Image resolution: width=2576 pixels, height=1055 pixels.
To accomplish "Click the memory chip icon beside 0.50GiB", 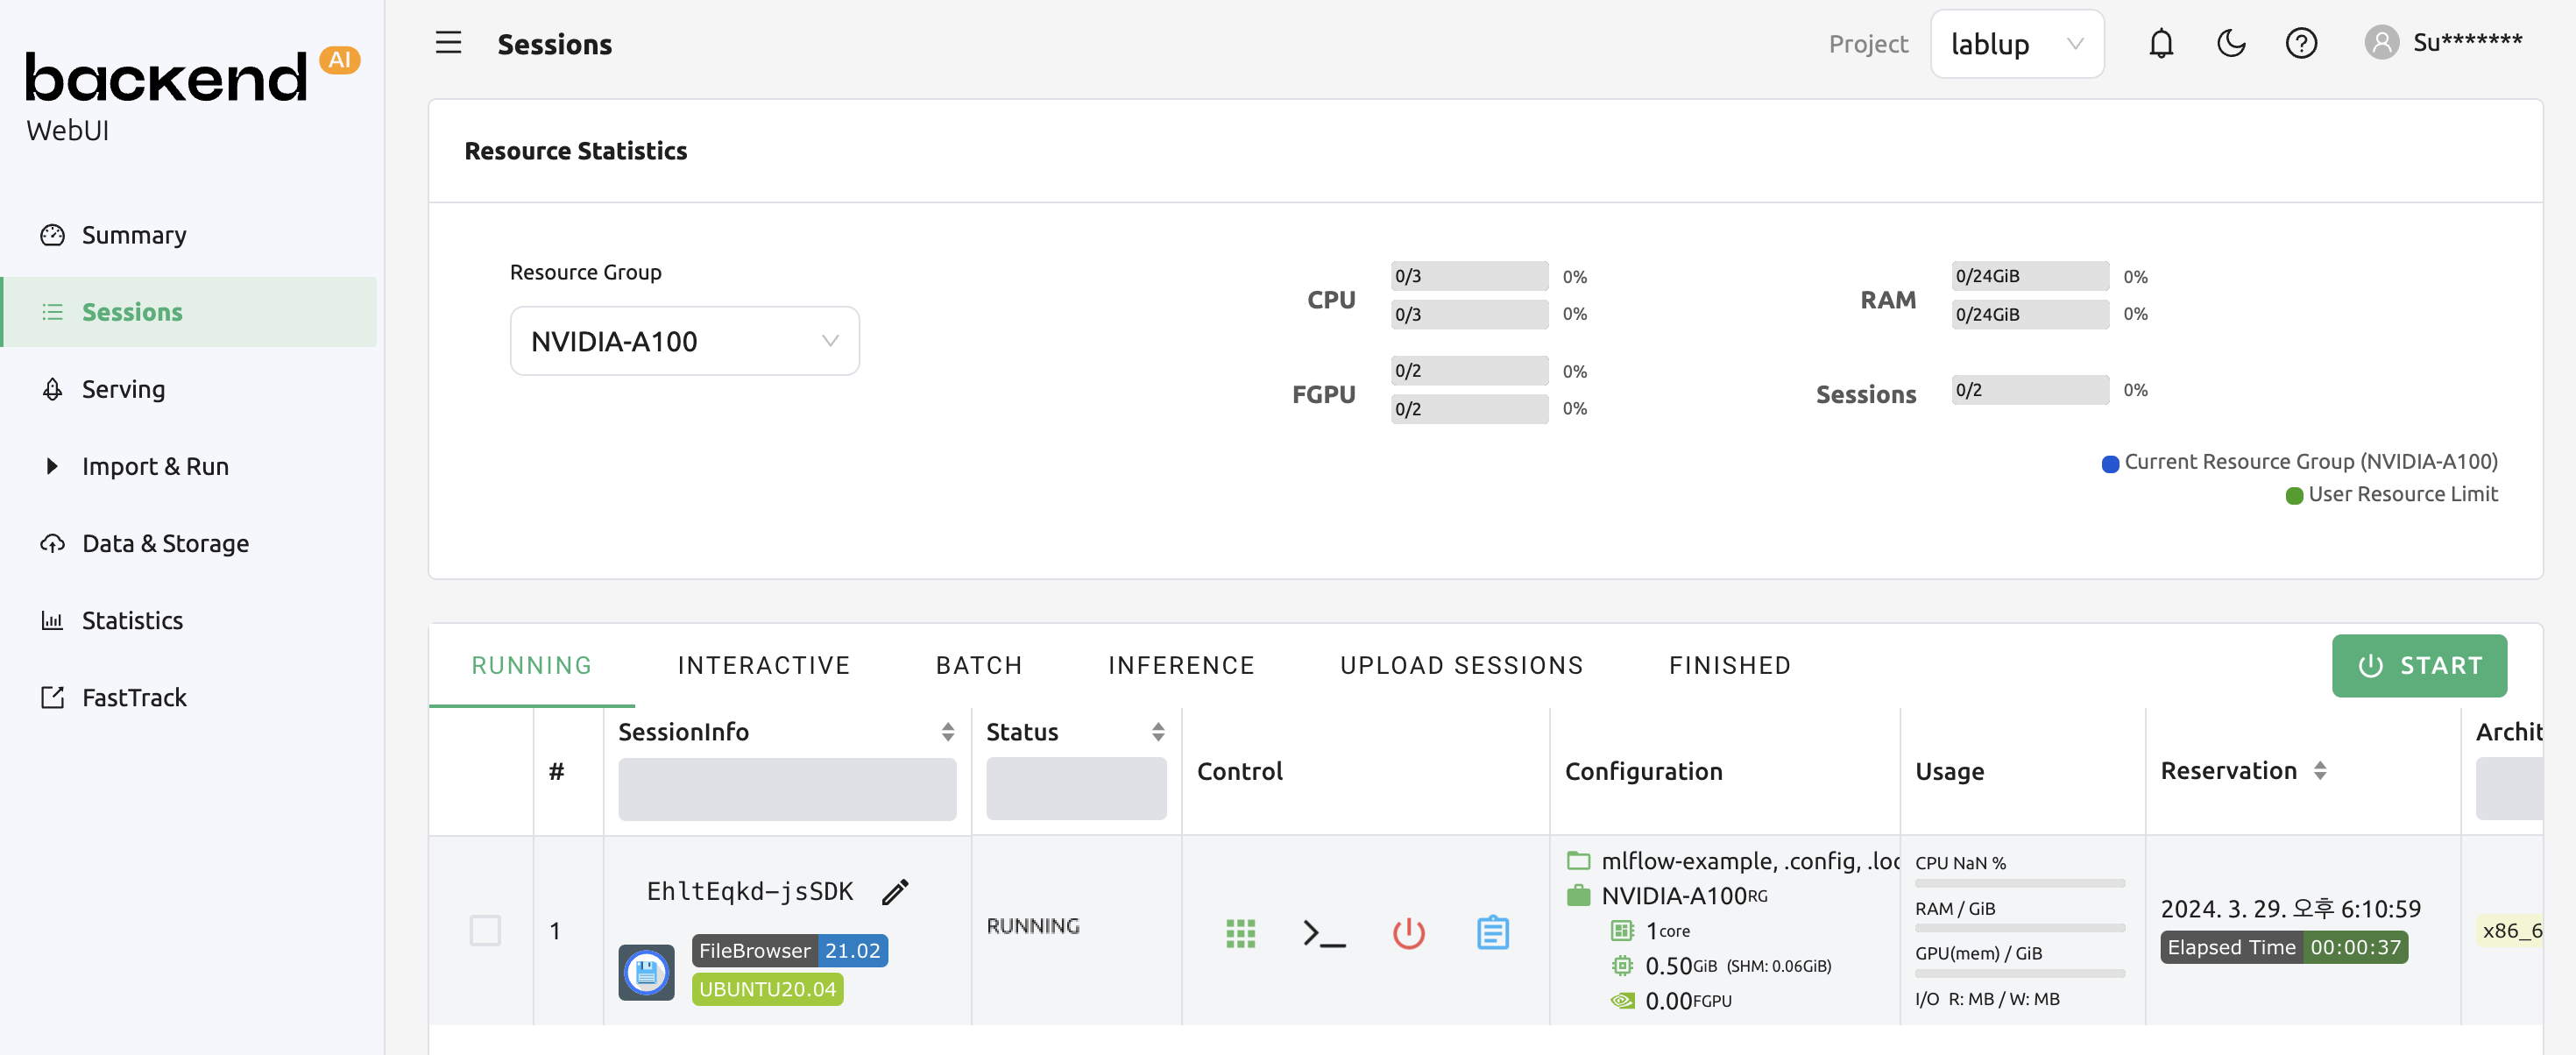I will pos(1621,965).
